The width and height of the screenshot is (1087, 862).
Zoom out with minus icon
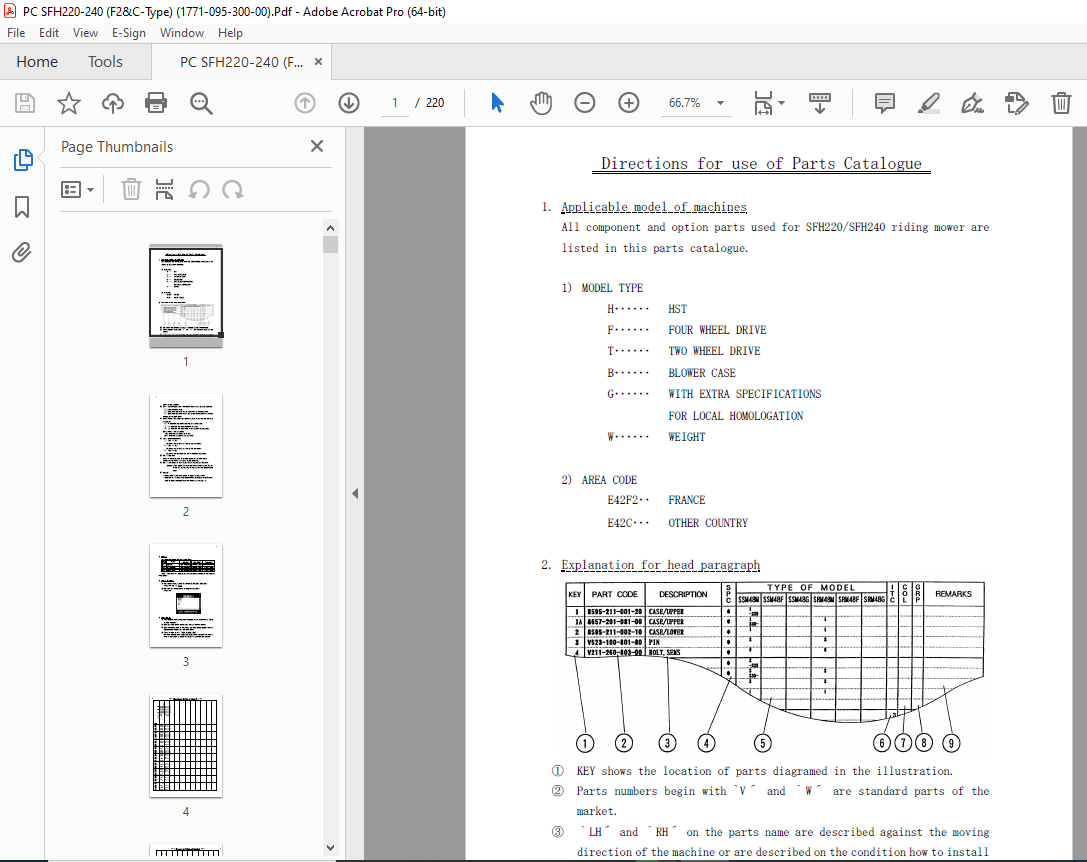584,103
